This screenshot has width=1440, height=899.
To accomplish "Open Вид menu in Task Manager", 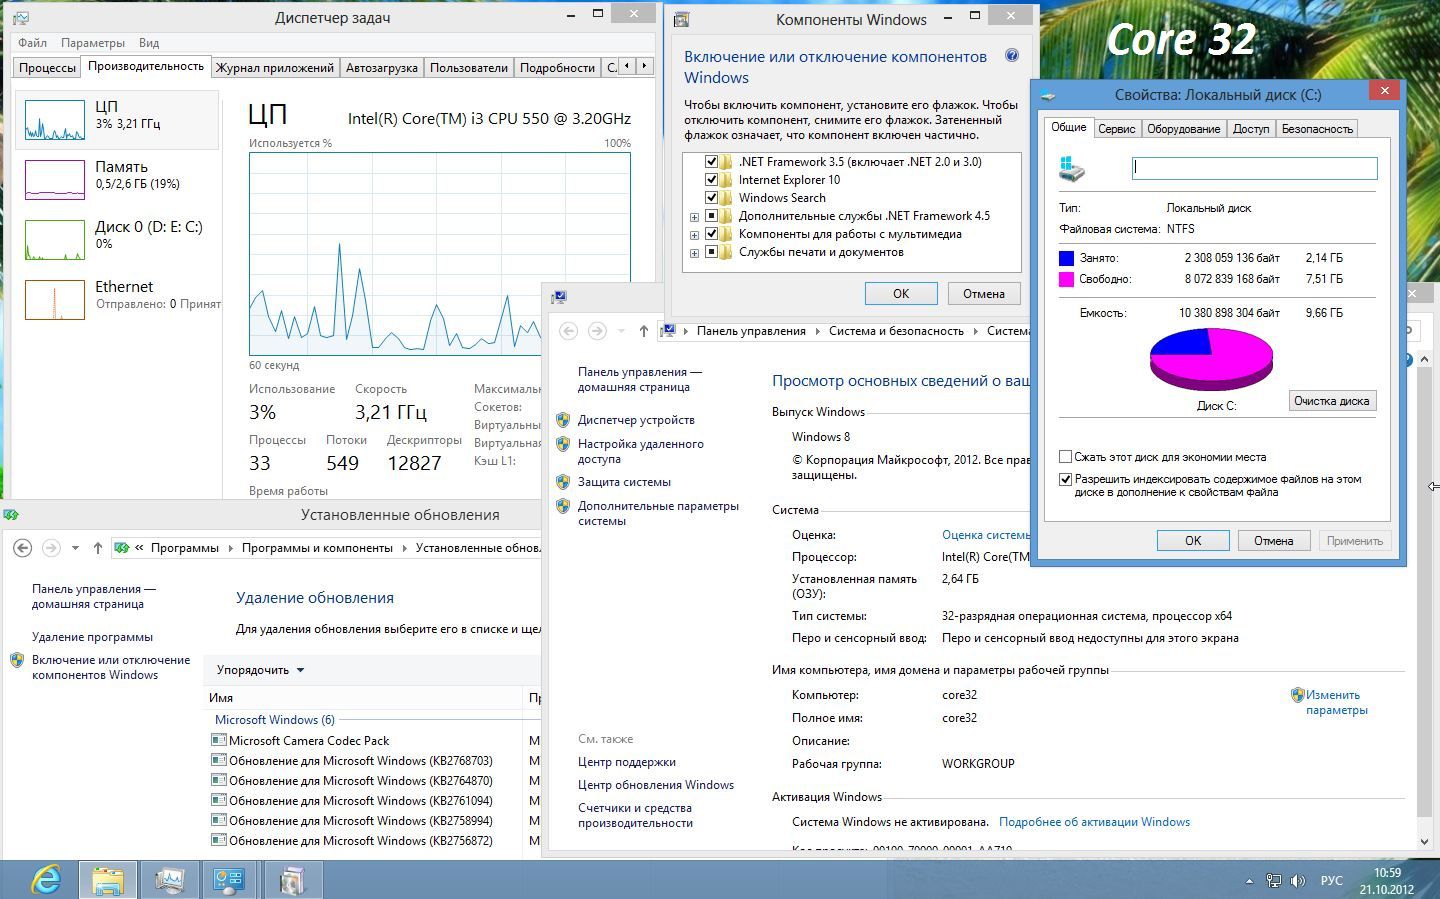I will [x=149, y=43].
